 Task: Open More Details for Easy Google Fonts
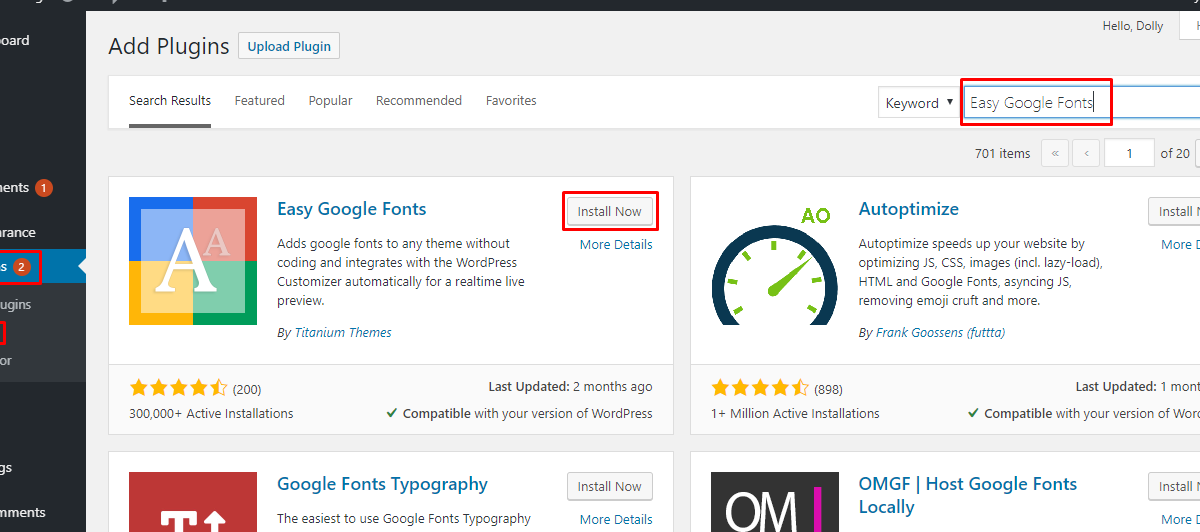click(x=616, y=244)
